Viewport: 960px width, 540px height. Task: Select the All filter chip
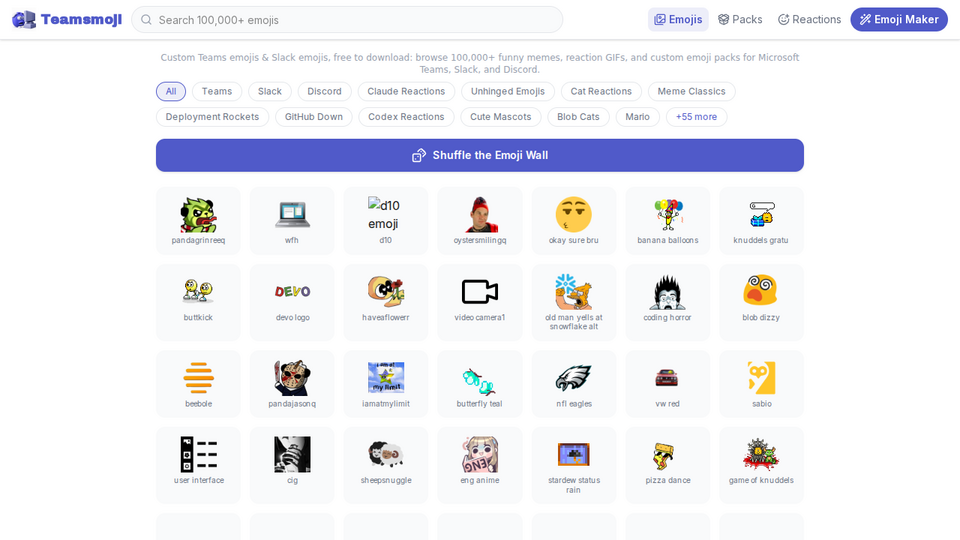tap(171, 91)
